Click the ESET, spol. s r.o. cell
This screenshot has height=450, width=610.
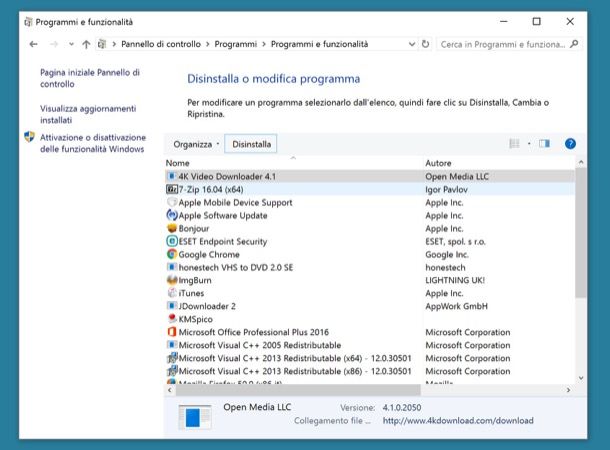[455, 242]
